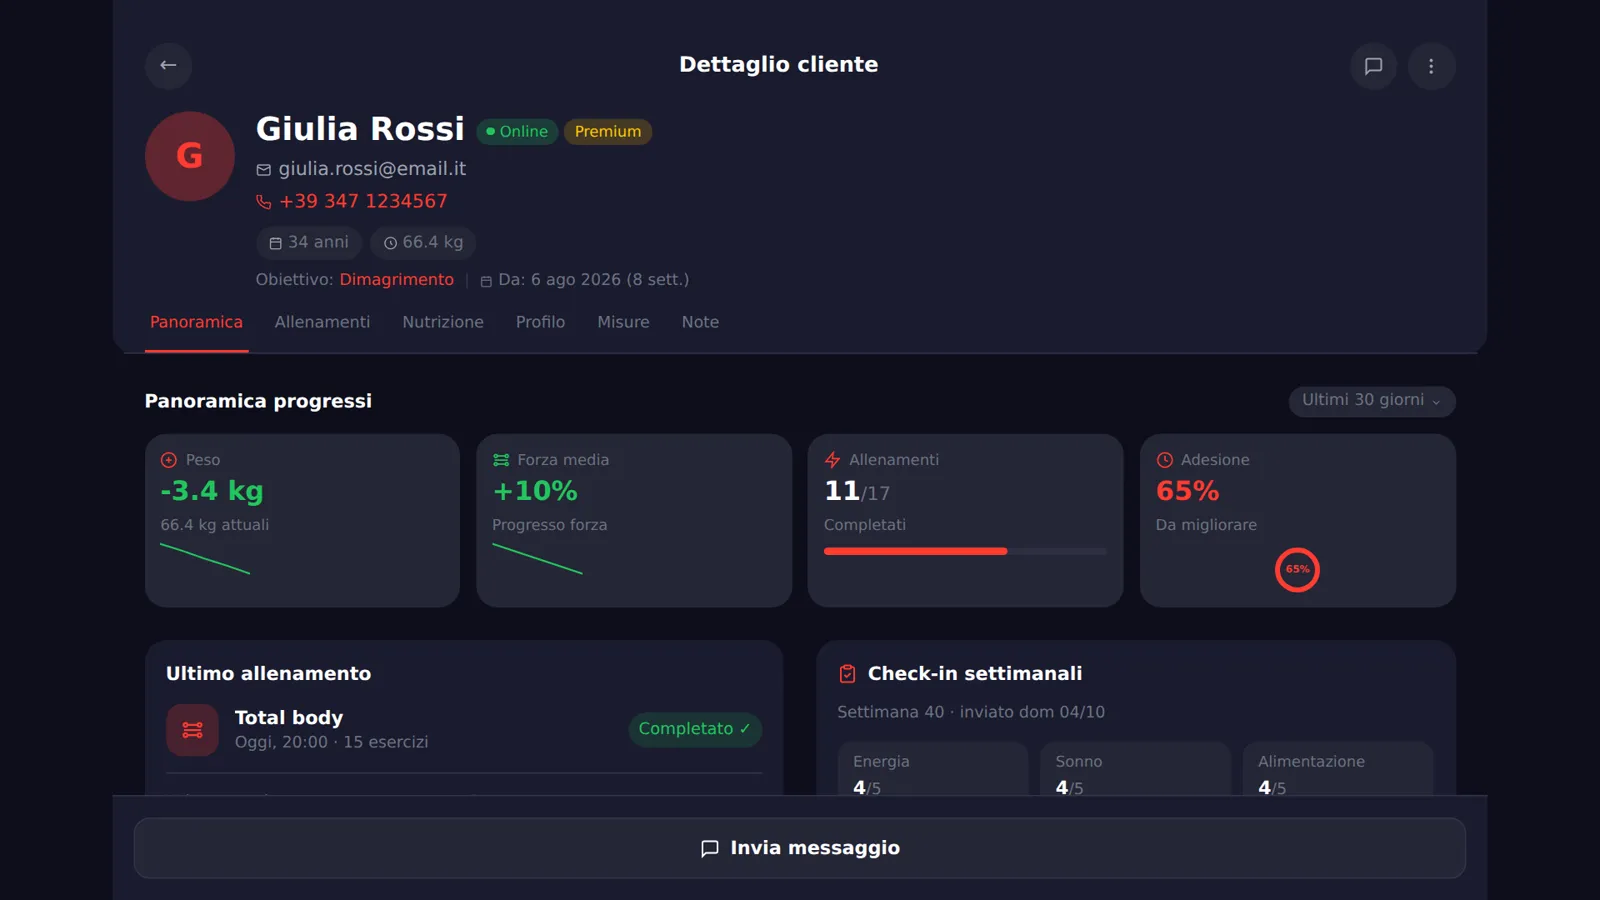Expand the Ultimi 30 giorni dropdown

tap(1372, 401)
